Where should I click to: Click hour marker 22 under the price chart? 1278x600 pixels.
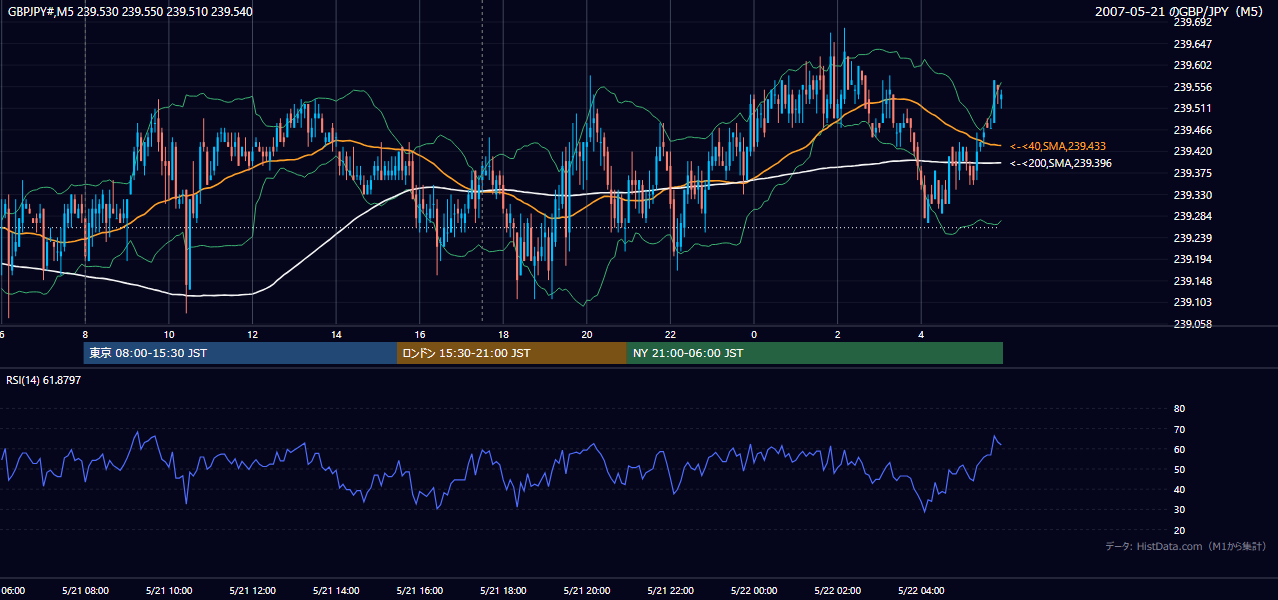(670, 334)
